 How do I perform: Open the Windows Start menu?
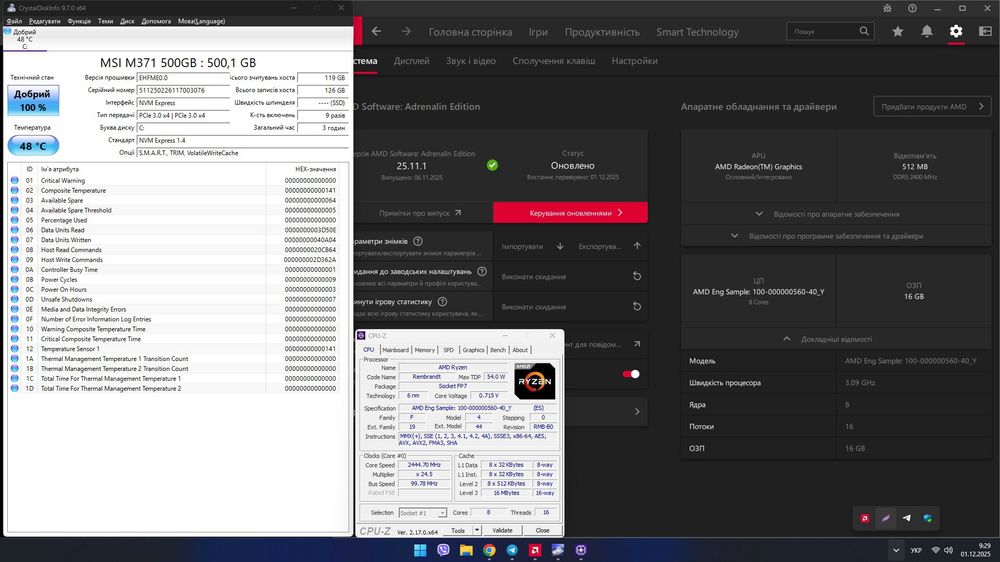(x=420, y=550)
